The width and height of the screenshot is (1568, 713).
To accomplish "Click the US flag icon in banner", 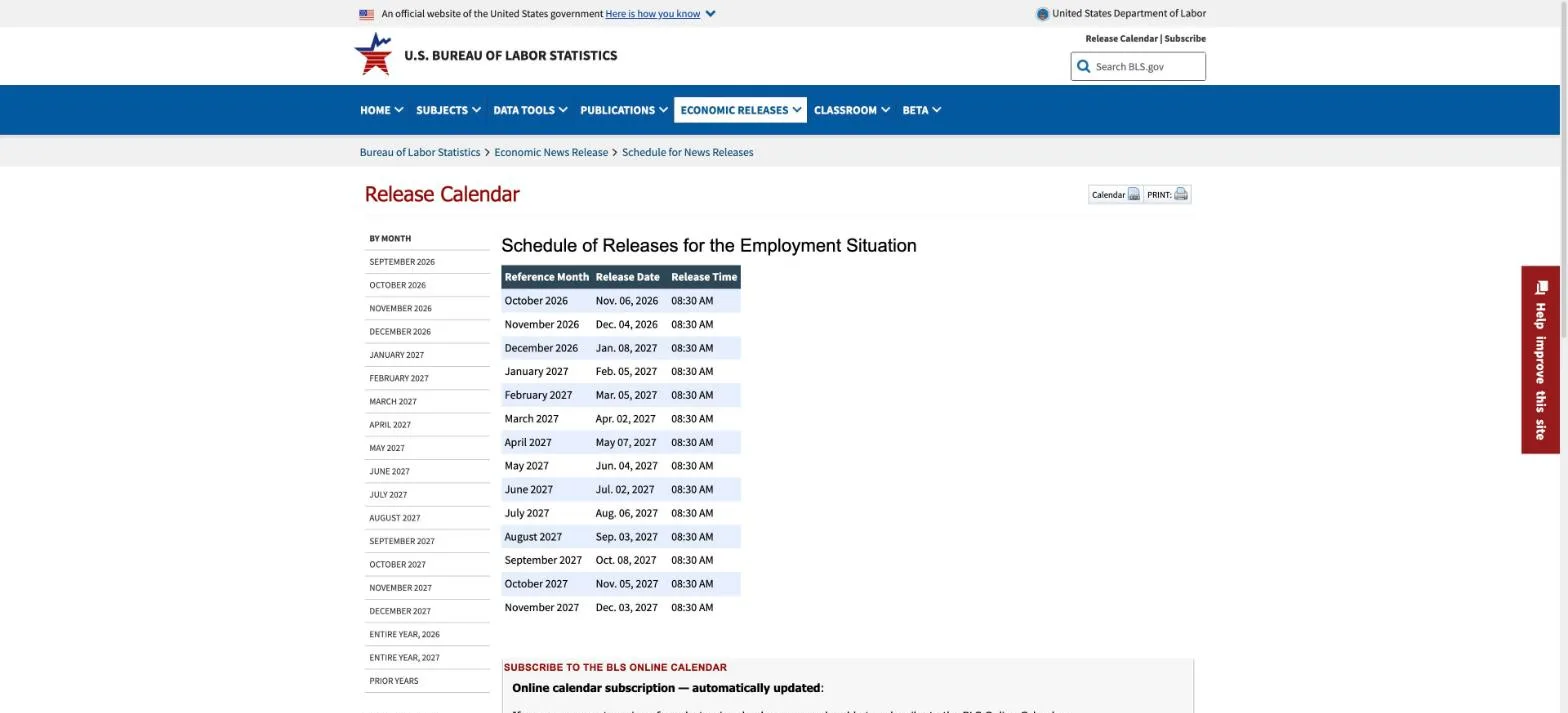I will click(366, 14).
